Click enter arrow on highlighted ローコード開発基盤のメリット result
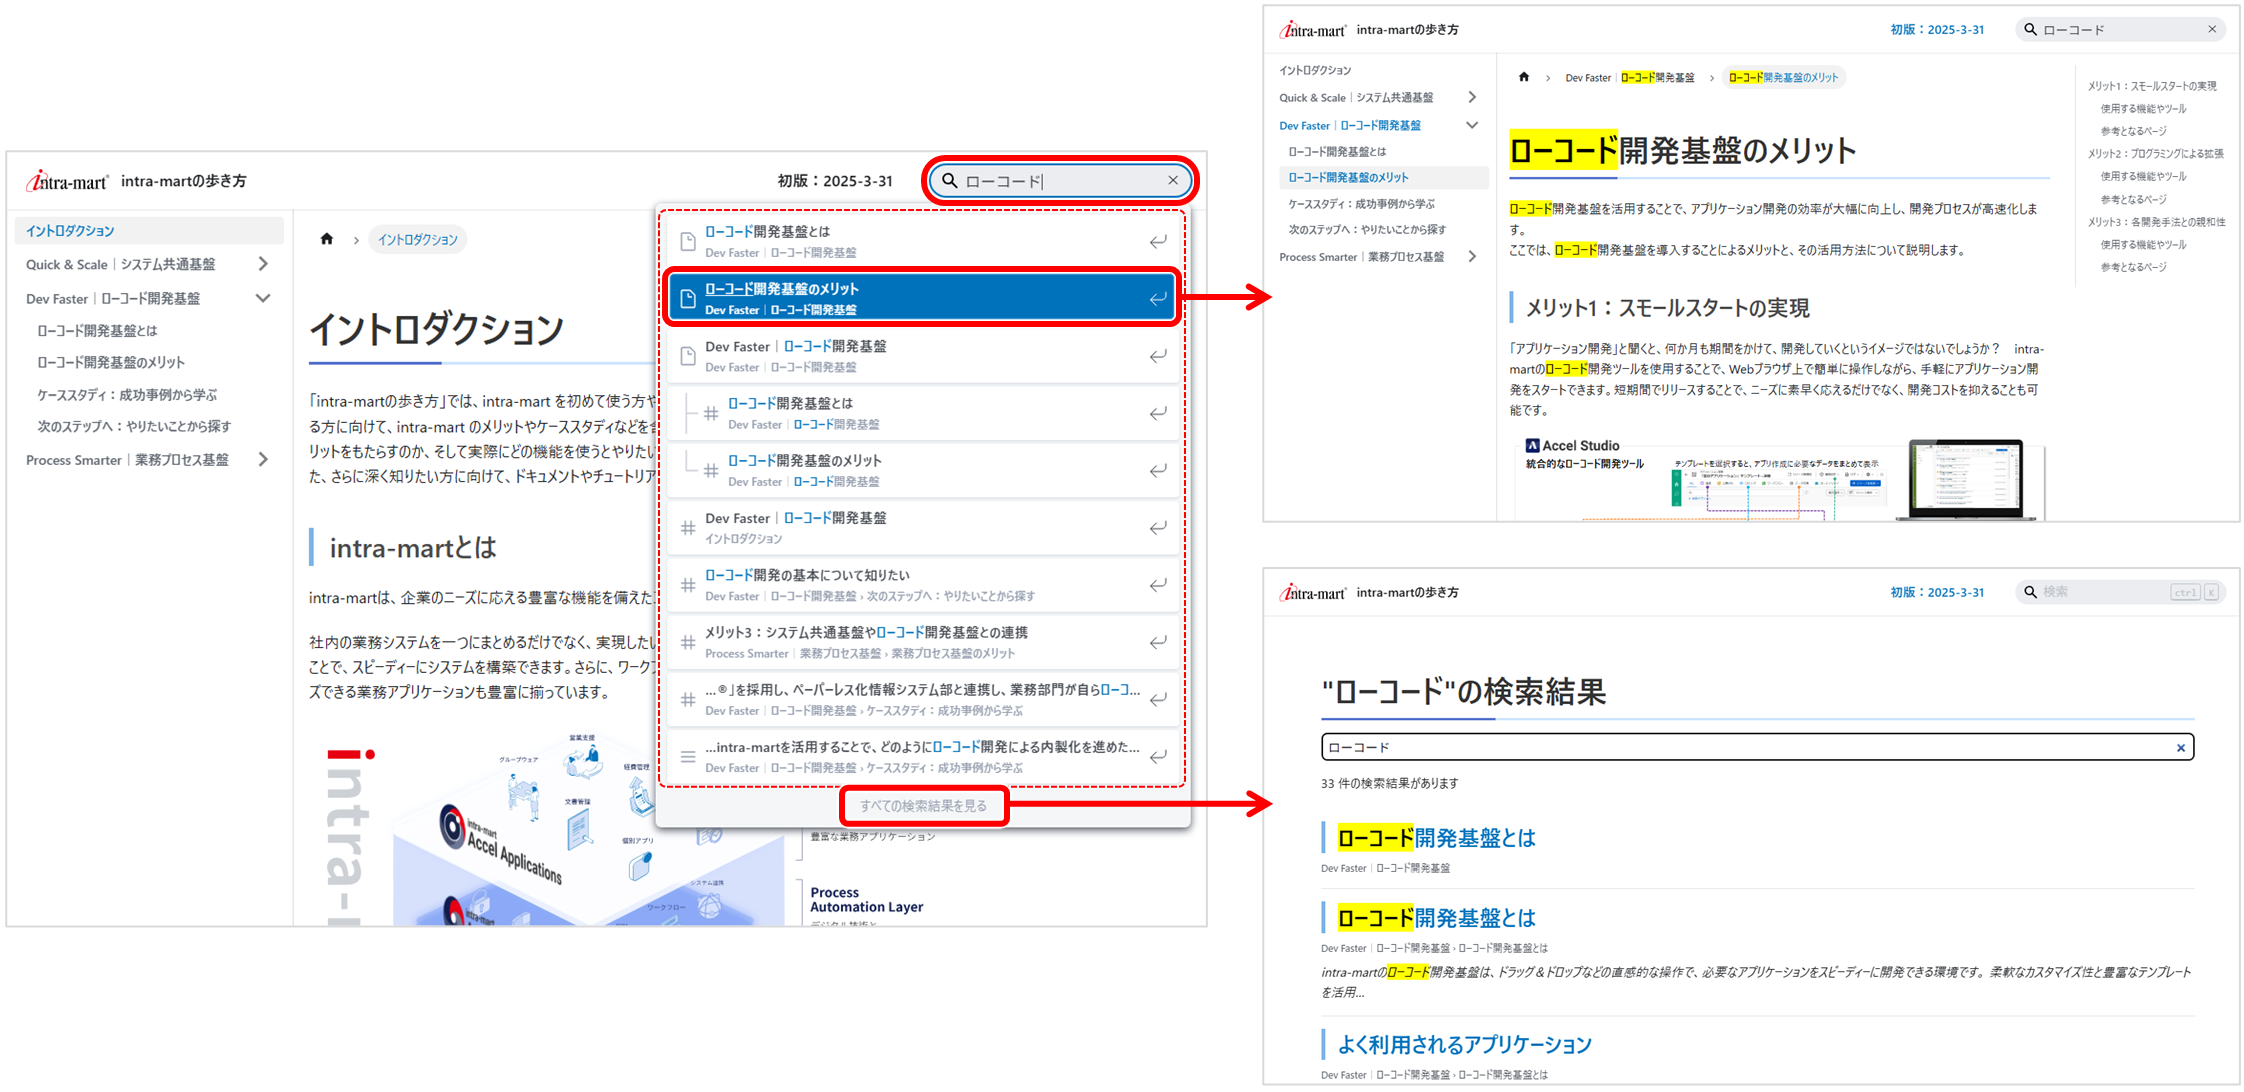Image resolution: width=2244 pixels, height=1092 pixels. pyautogui.click(x=1158, y=299)
